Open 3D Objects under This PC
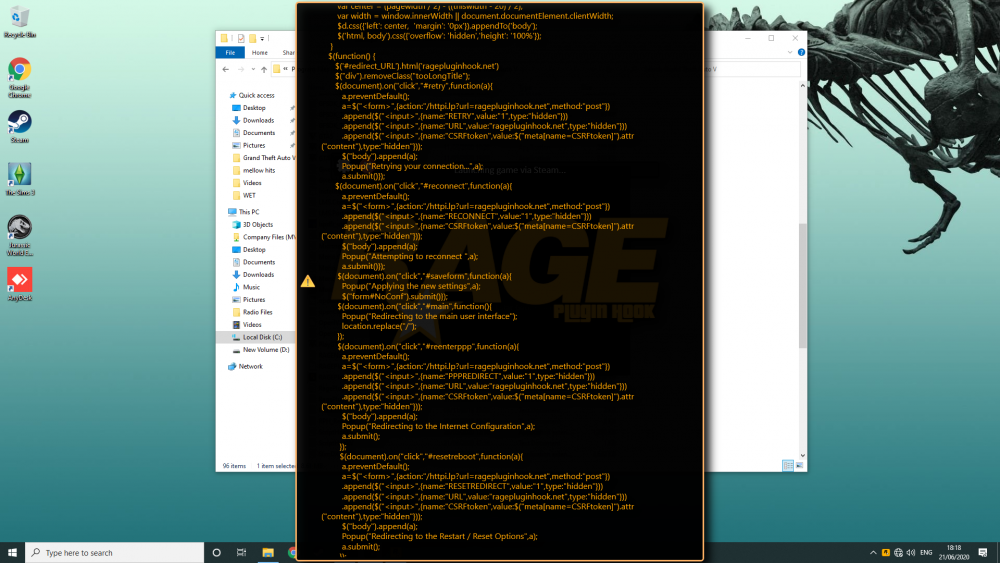 coord(258,224)
